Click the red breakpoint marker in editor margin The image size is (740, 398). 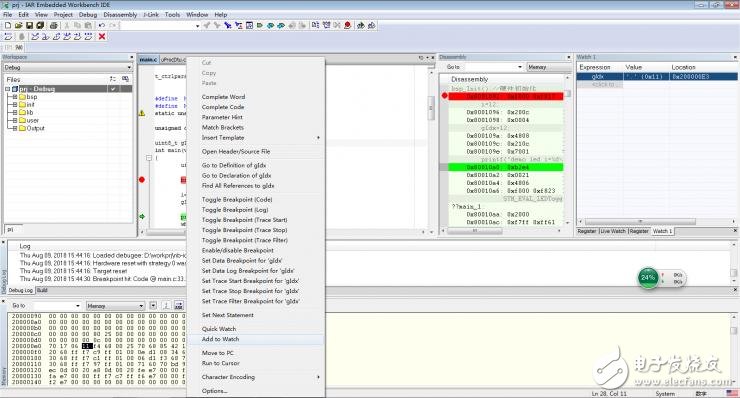click(x=142, y=179)
